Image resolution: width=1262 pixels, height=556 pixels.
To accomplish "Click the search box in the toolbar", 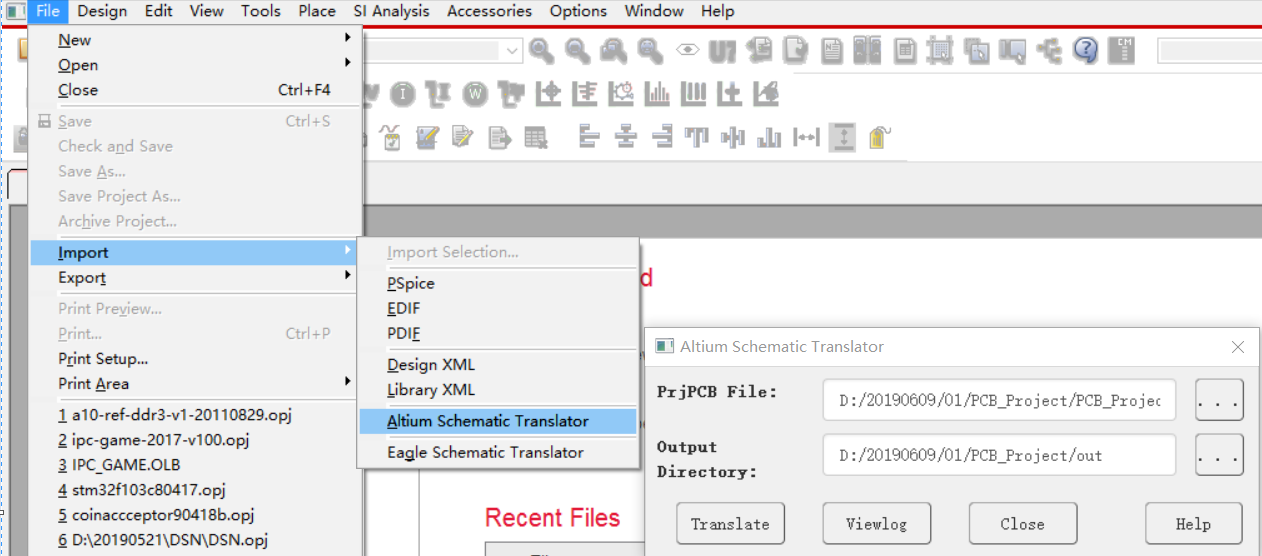I will pos(1209,50).
